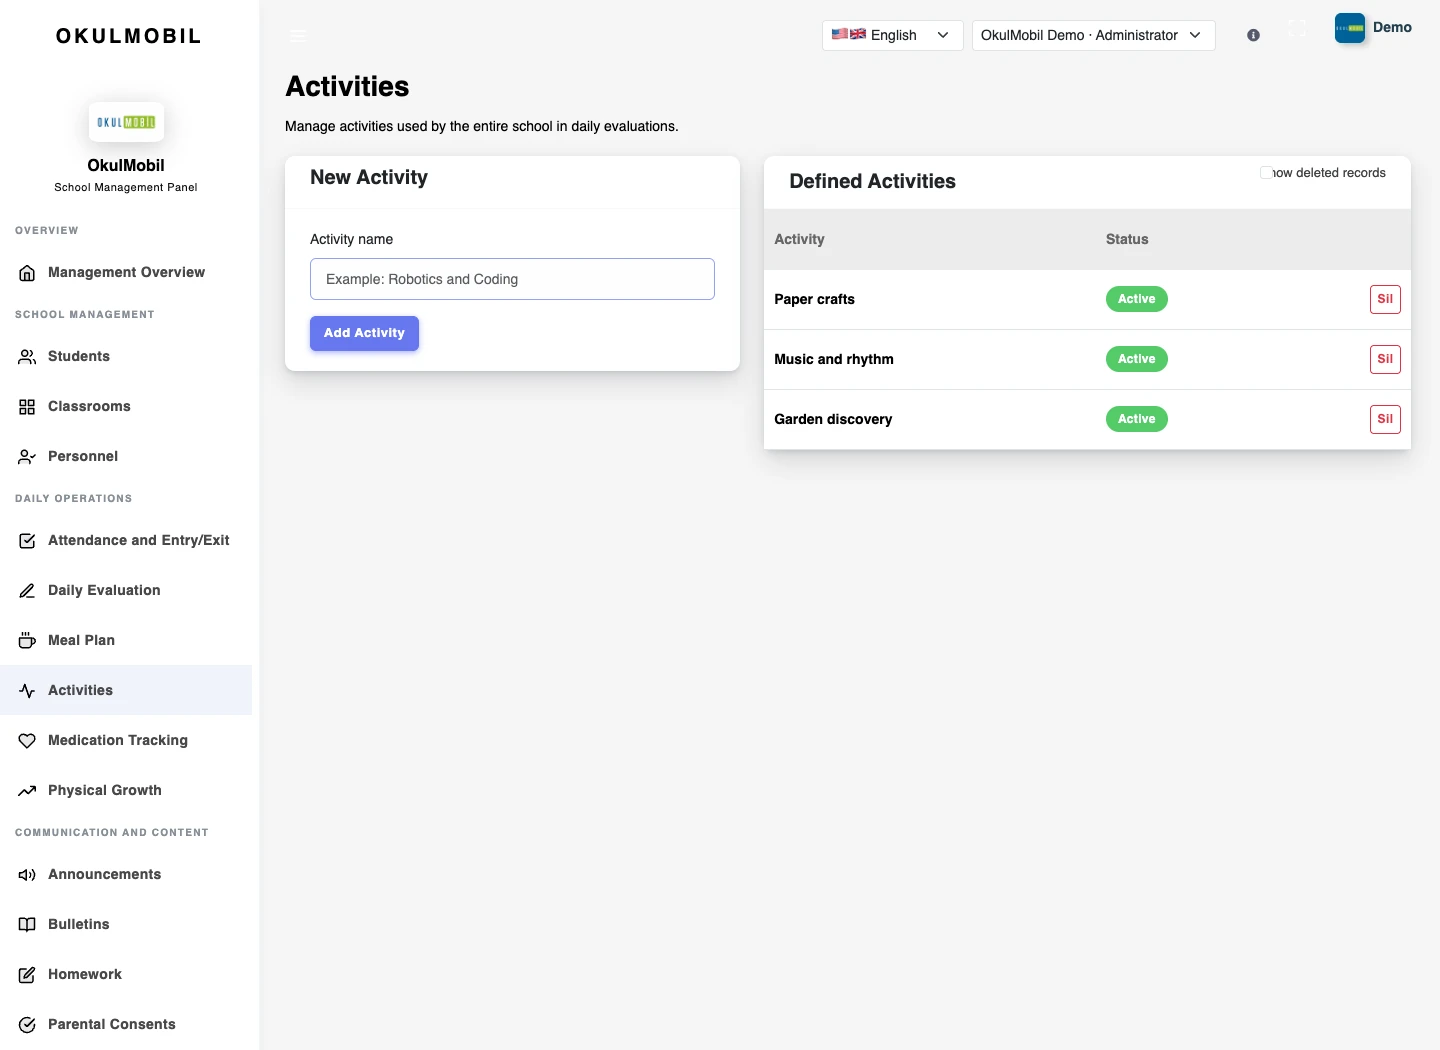
Task: Click the info icon in top bar
Action: click(x=1253, y=35)
